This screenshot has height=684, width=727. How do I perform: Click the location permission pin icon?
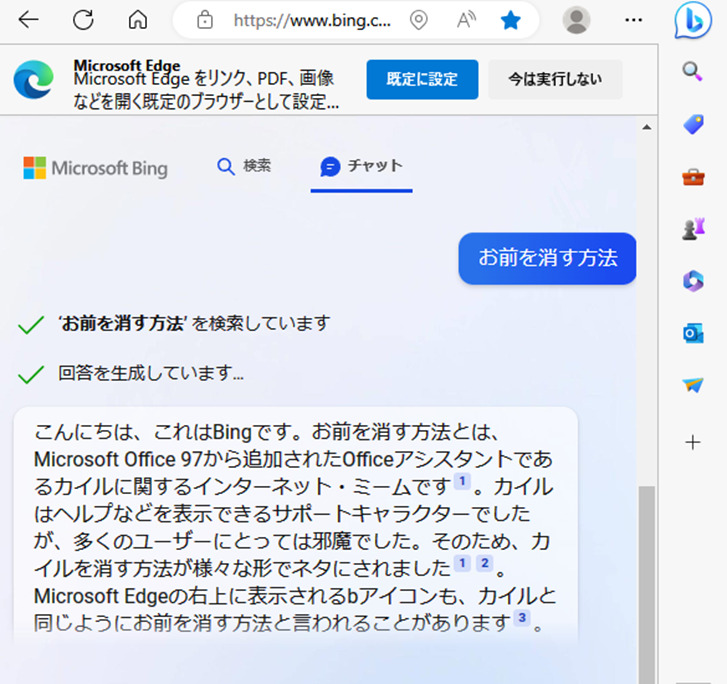click(418, 20)
